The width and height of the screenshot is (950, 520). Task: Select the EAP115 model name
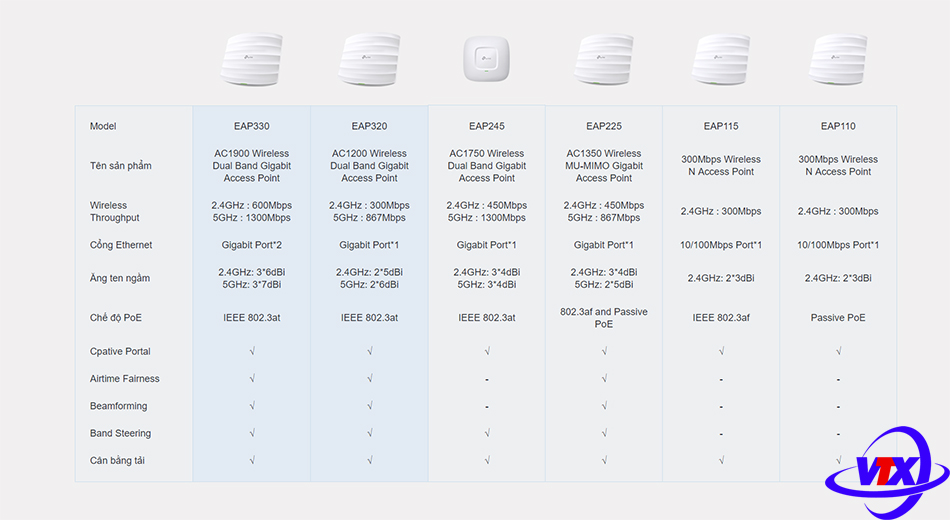721,126
